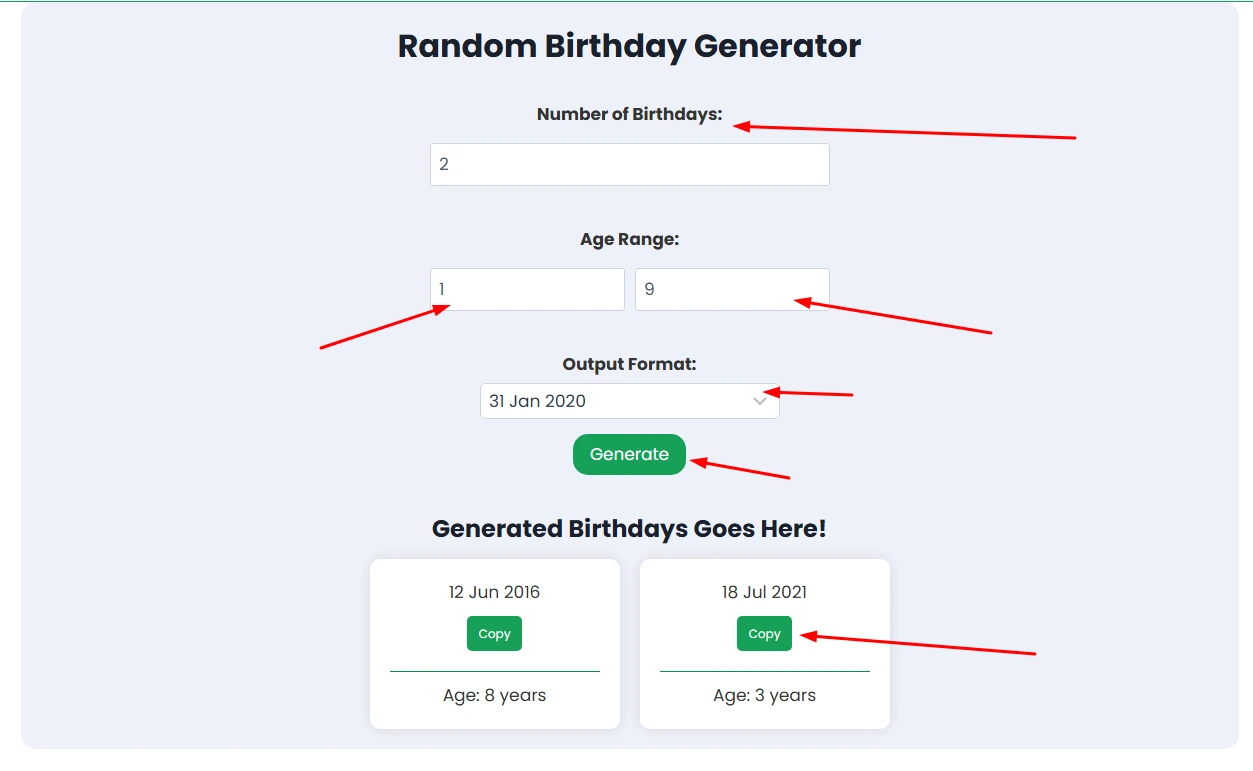
Task: Copy the 12 Jun 2016 birthday
Action: coord(494,633)
